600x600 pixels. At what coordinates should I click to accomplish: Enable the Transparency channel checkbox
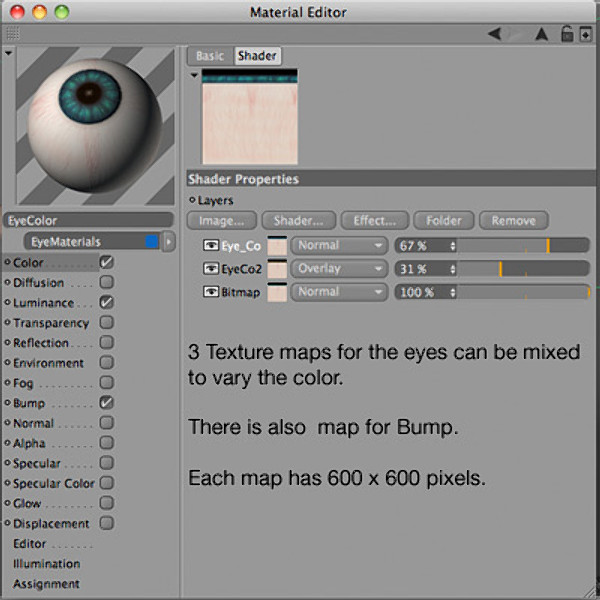click(x=106, y=322)
